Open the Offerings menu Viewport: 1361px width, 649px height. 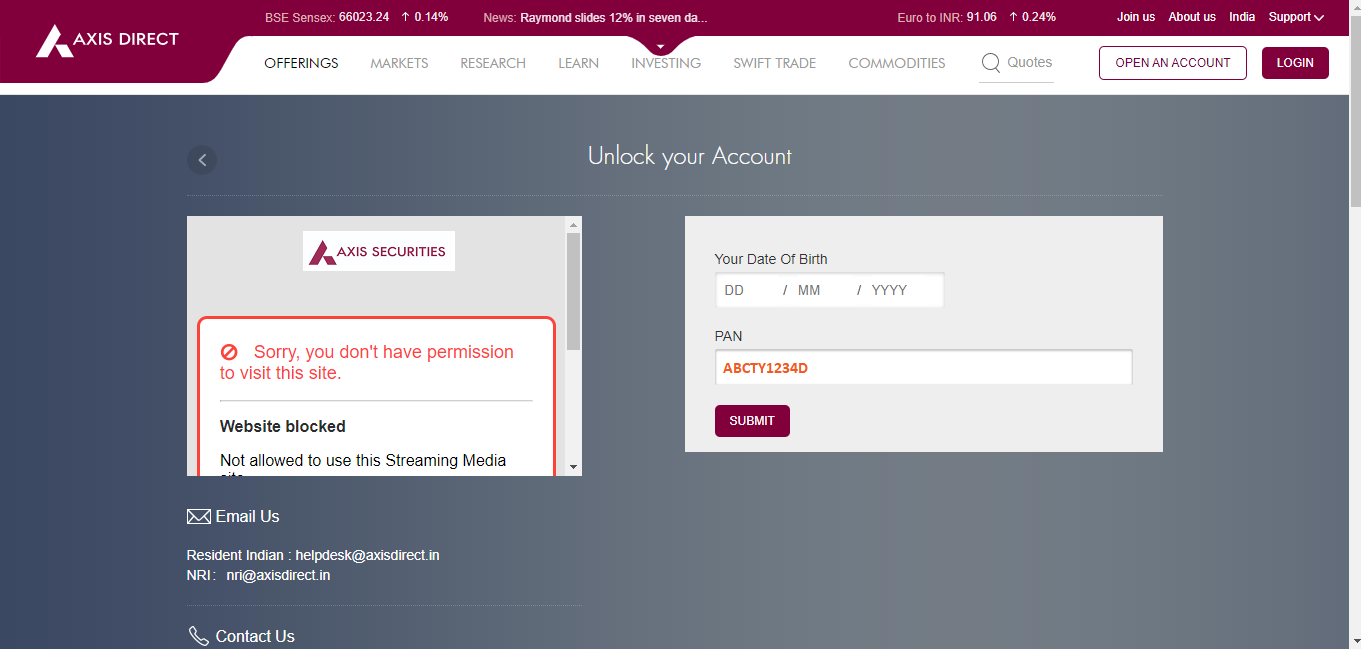click(x=301, y=63)
